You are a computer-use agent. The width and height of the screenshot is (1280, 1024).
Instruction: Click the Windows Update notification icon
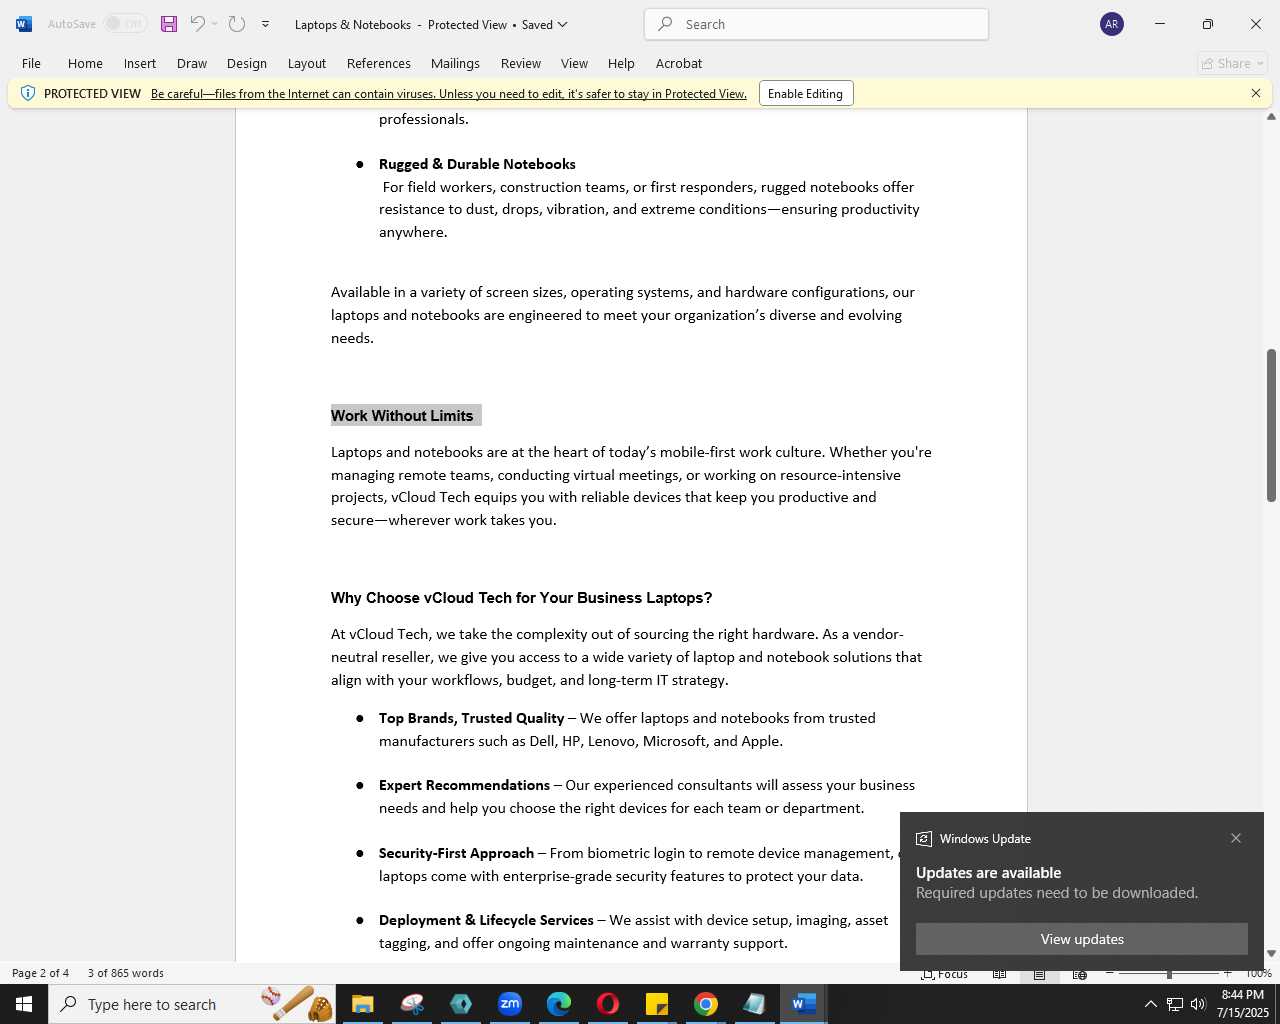[x=924, y=839]
